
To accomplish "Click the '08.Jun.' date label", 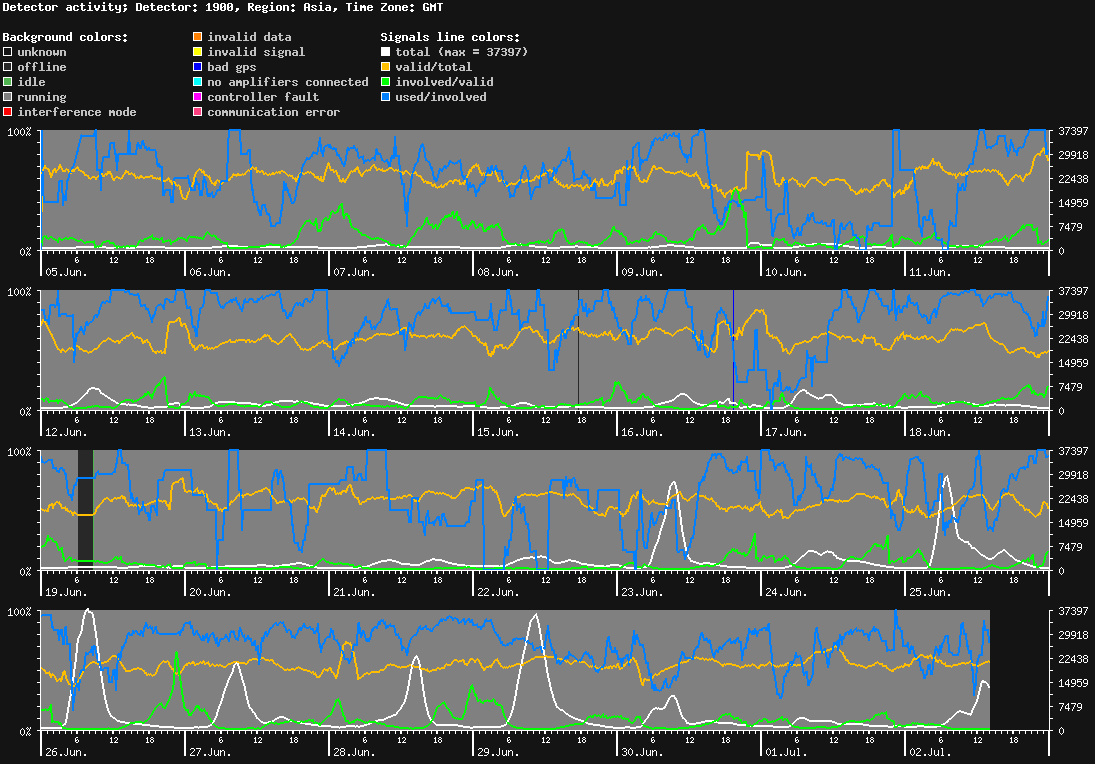I will 499,272.
